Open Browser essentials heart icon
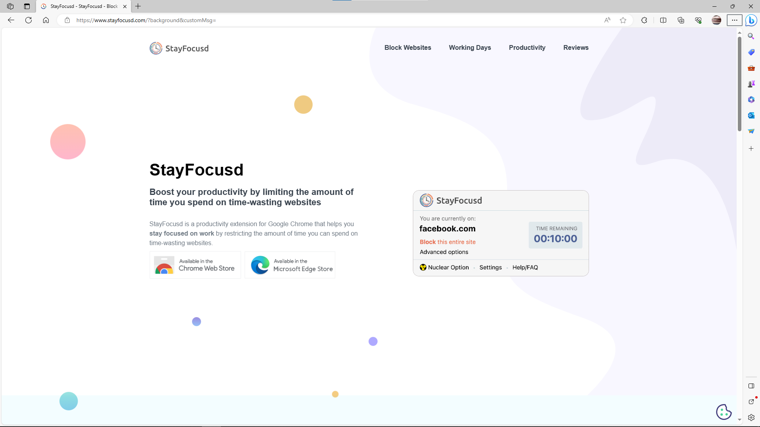 (698, 20)
